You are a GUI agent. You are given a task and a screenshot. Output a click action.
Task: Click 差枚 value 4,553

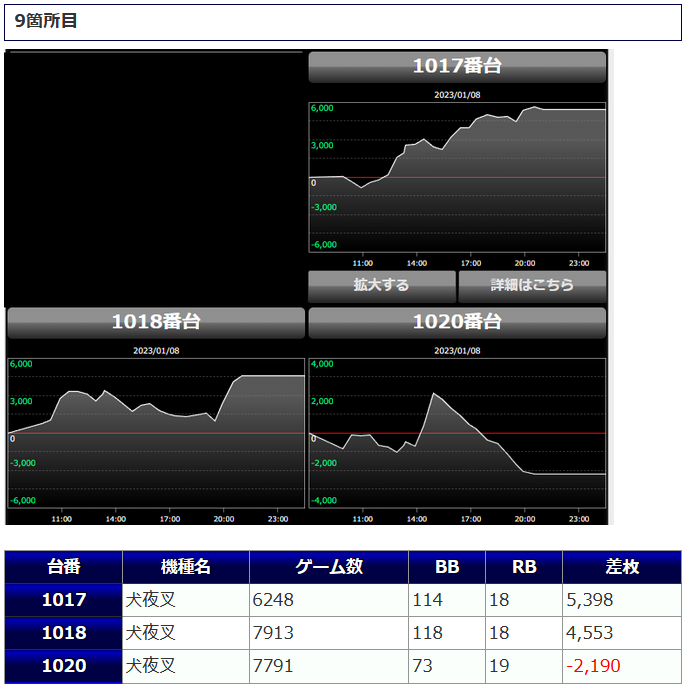589,633
